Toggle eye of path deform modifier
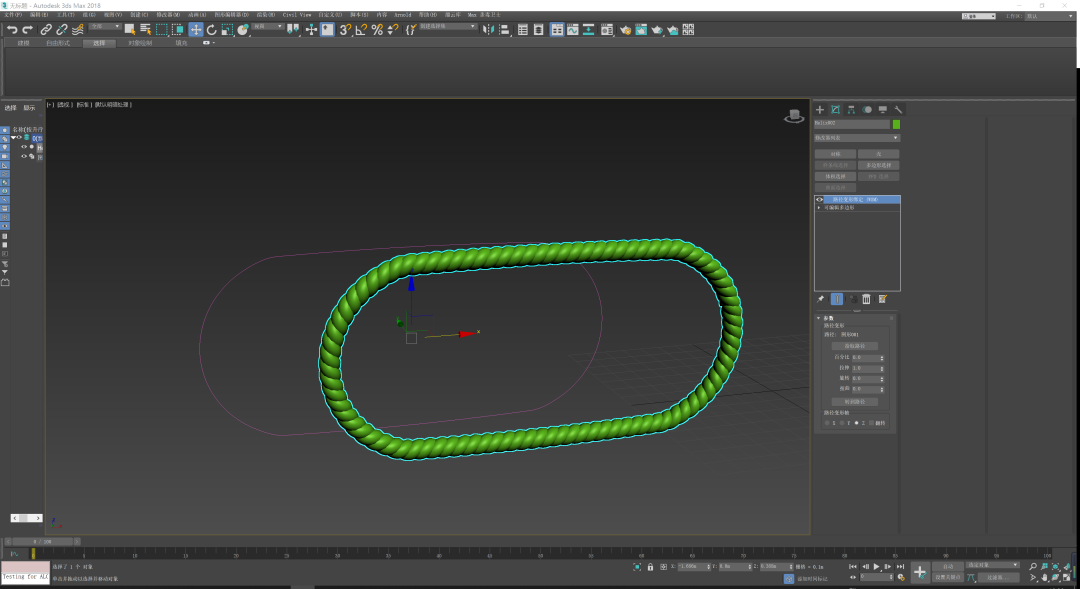Viewport: 1080px width, 589px height. (x=820, y=199)
